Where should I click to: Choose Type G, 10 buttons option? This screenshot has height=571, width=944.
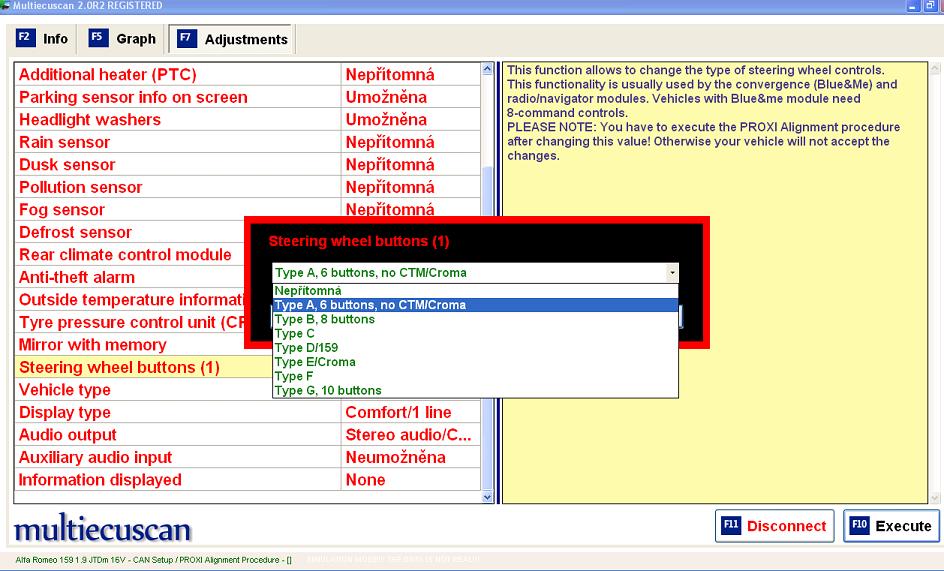pos(476,390)
